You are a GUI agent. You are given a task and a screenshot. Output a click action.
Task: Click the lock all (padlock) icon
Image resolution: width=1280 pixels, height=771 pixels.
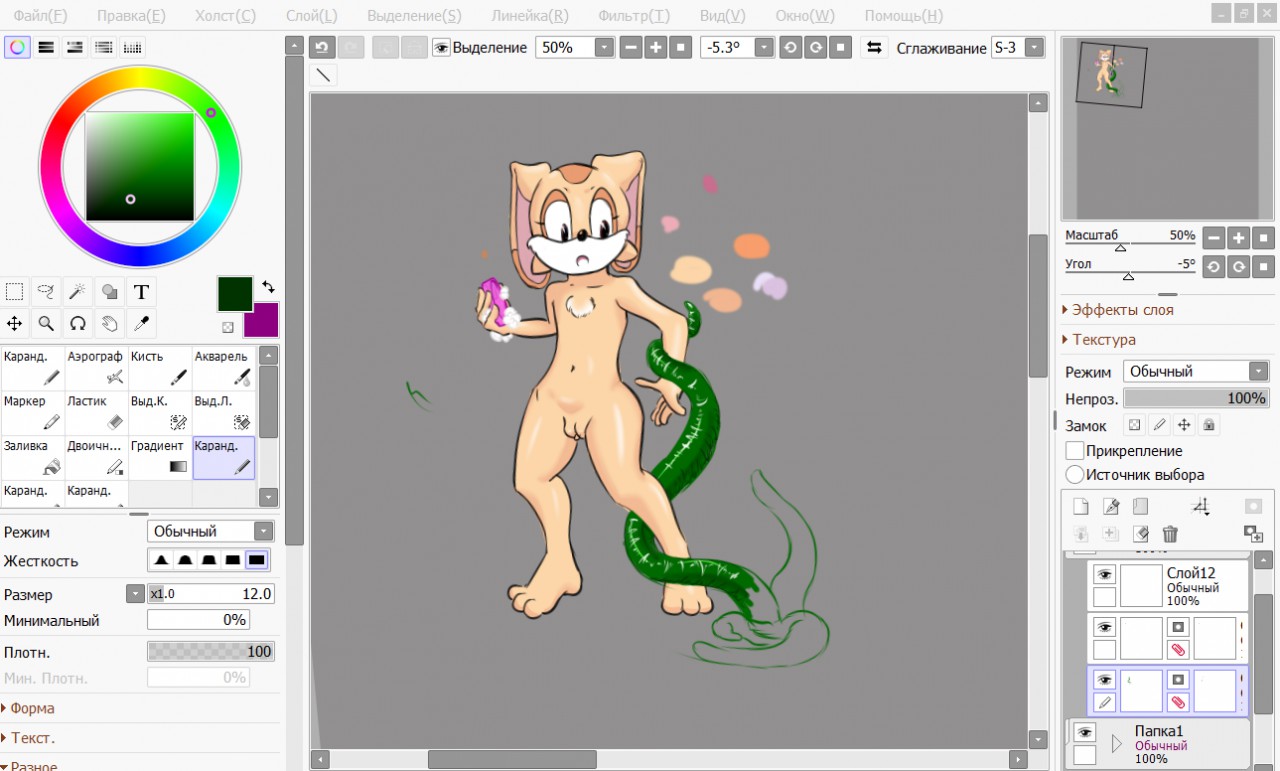1209,425
